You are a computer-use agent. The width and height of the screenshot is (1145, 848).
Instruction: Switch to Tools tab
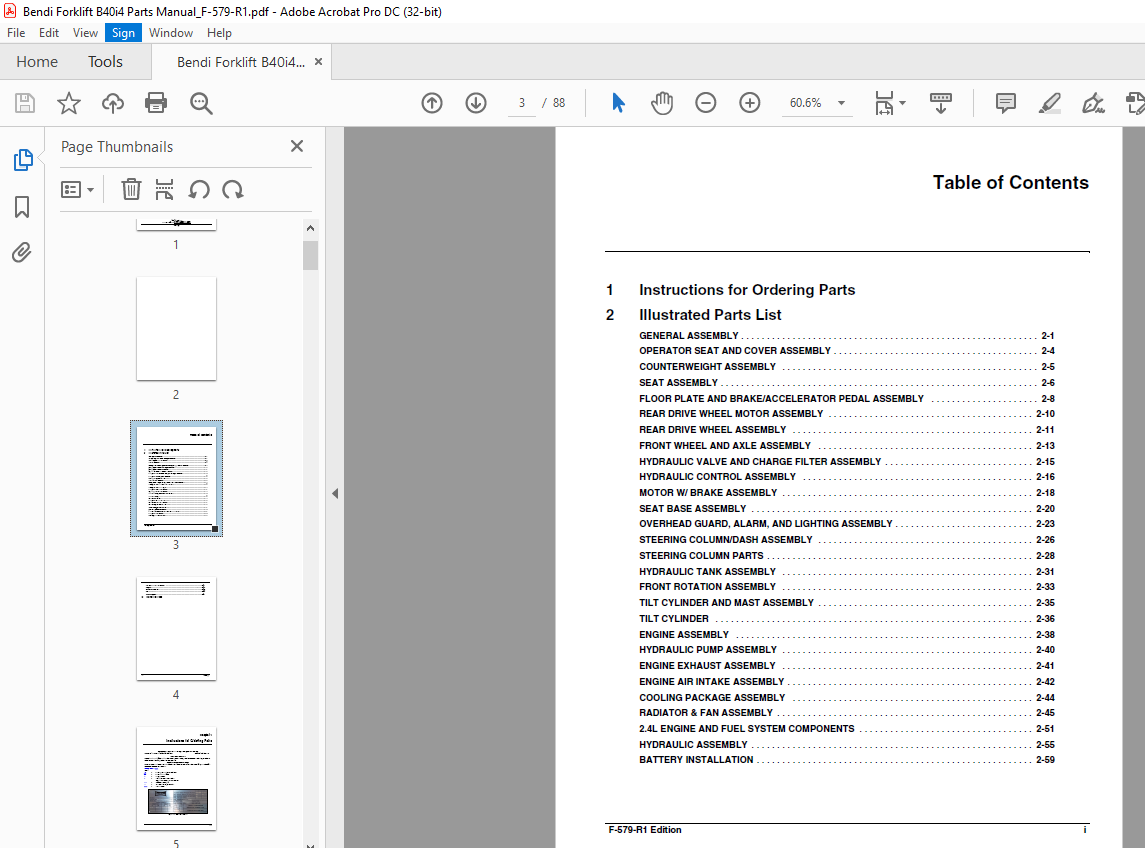[x=105, y=62]
